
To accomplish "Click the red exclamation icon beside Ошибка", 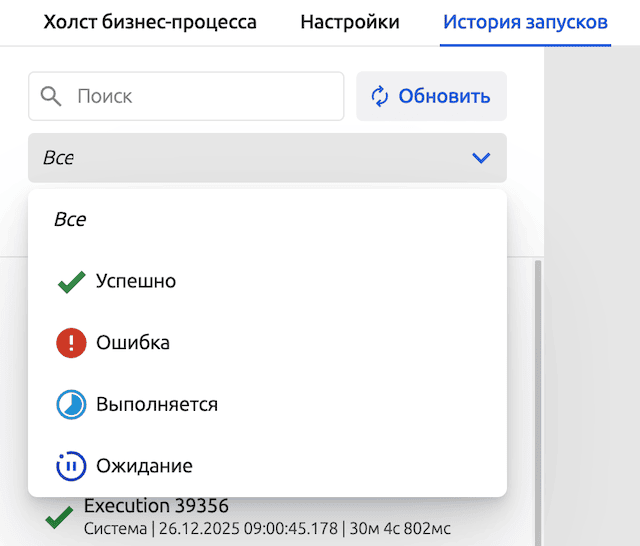I will click(x=71, y=343).
